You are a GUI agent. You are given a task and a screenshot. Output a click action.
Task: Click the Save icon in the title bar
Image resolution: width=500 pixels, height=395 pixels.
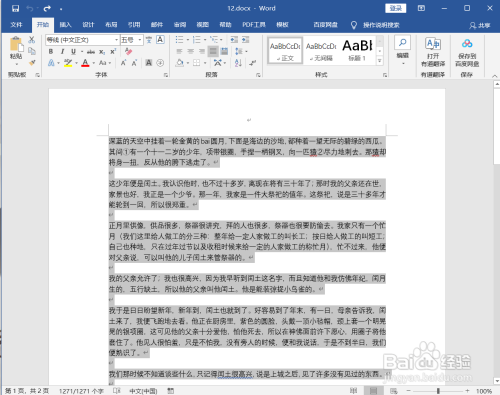(15, 8)
